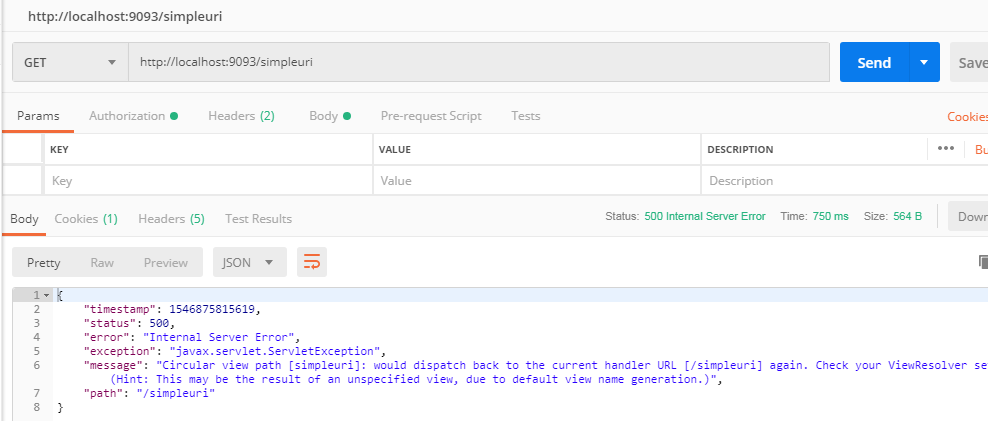Click the copy response icon at right edge
Image resolution: width=988 pixels, height=421 pixels.
point(982,262)
